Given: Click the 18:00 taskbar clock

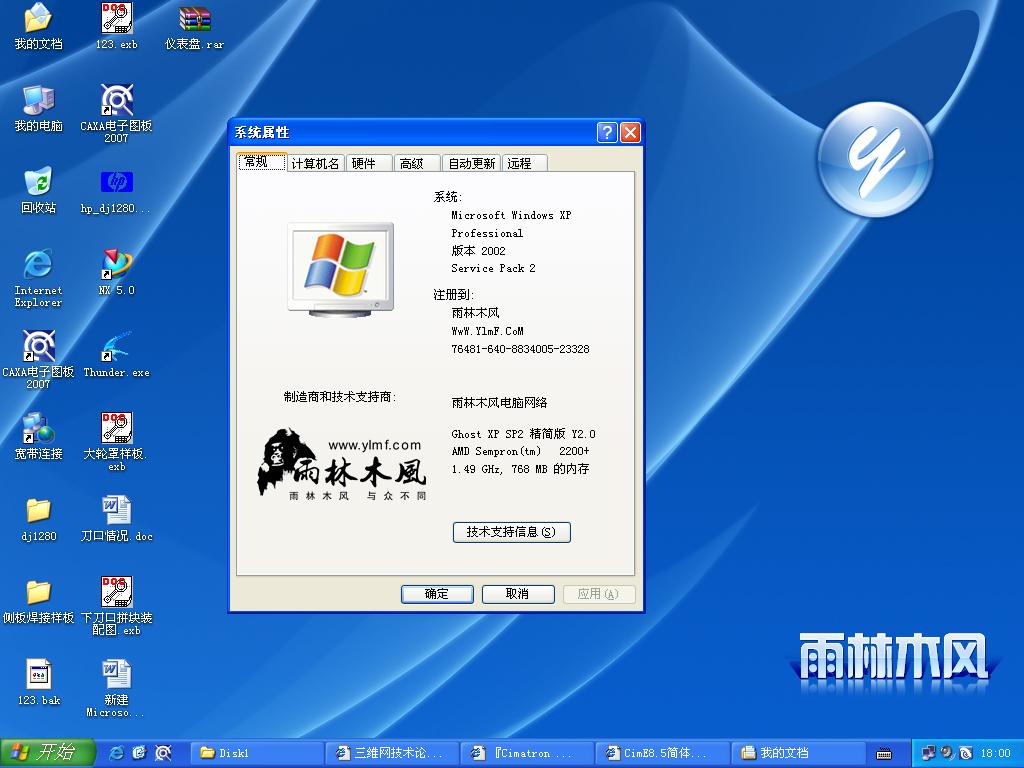Looking at the screenshot, I should pos(995,754).
